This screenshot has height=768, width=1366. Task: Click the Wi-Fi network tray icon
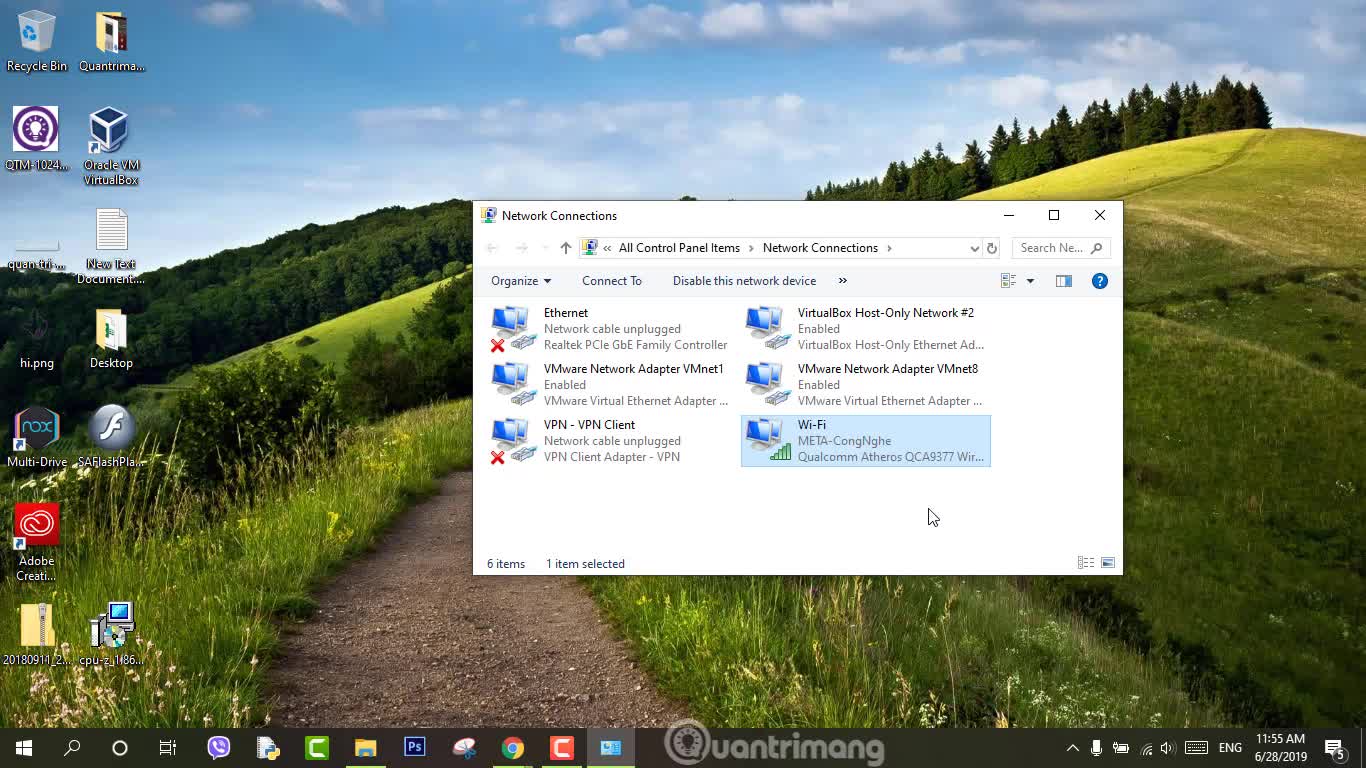(x=1146, y=748)
